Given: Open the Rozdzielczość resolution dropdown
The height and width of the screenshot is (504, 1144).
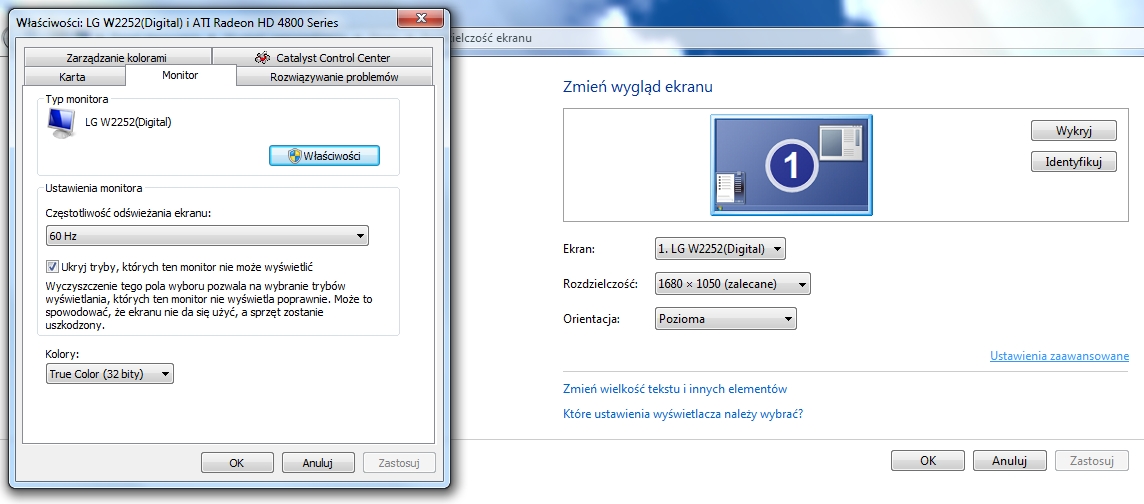Looking at the screenshot, I should tap(733, 284).
